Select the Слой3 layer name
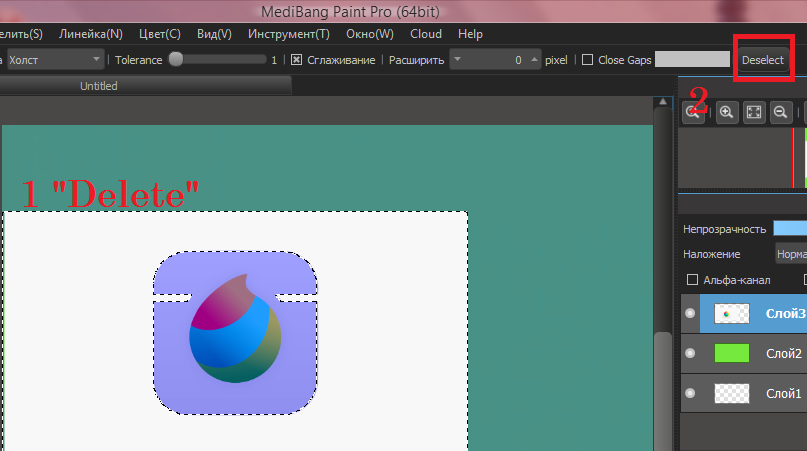Screen dimensions: 807x451 [x=785, y=314]
